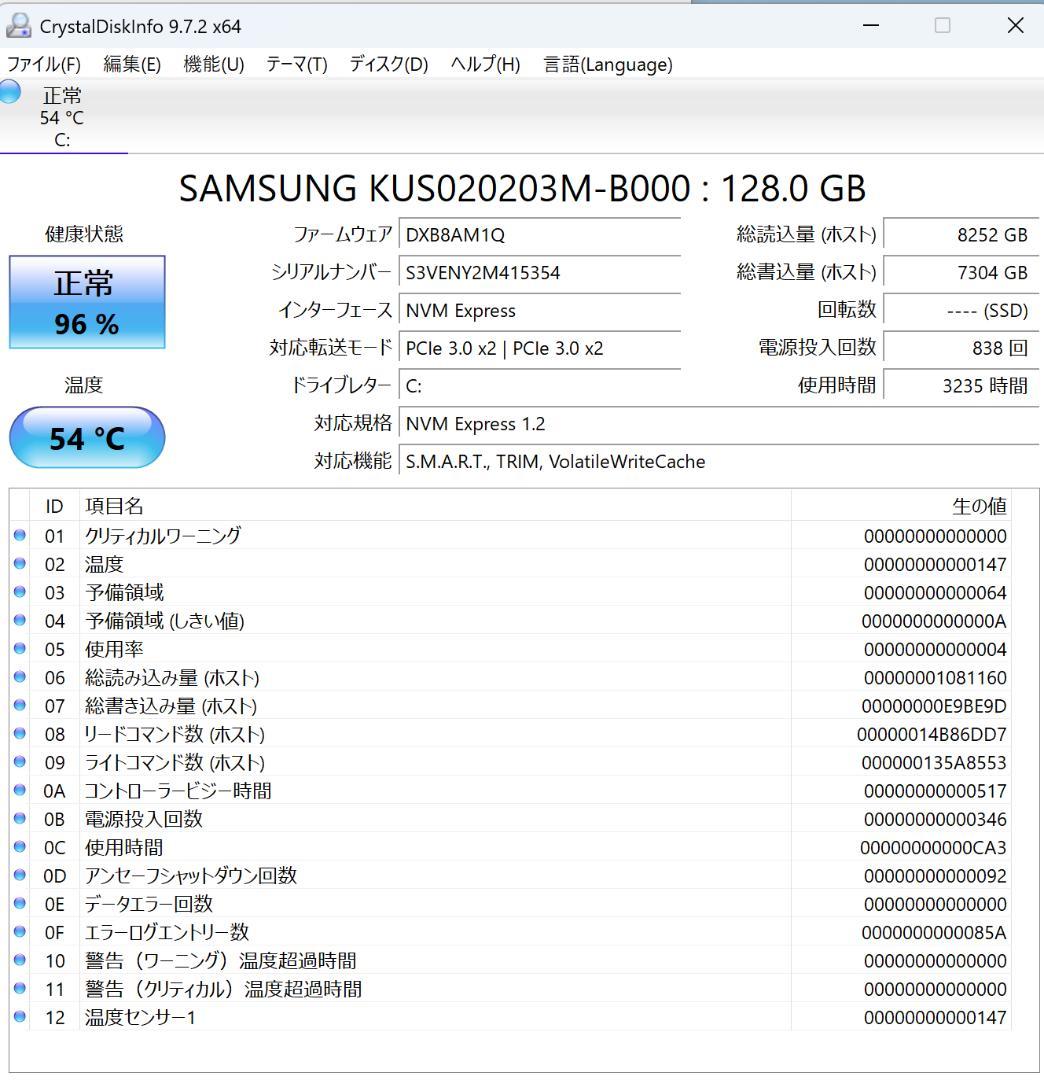
Task: Click the 正常 96 % health status badge
Action: (87, 300)
